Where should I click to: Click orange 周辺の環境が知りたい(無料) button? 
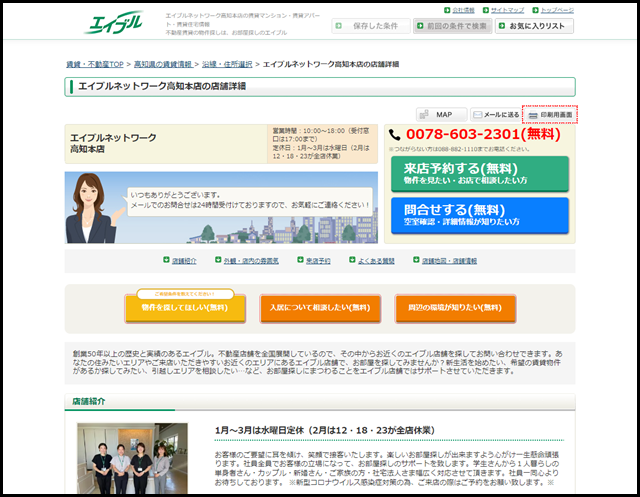click(x=455, y=308)
